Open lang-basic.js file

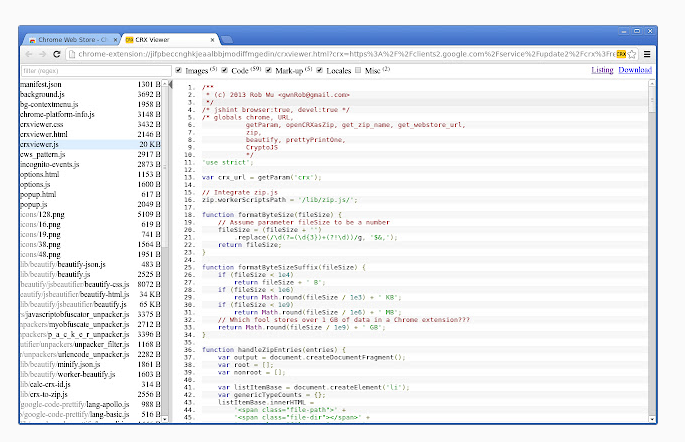90,415
